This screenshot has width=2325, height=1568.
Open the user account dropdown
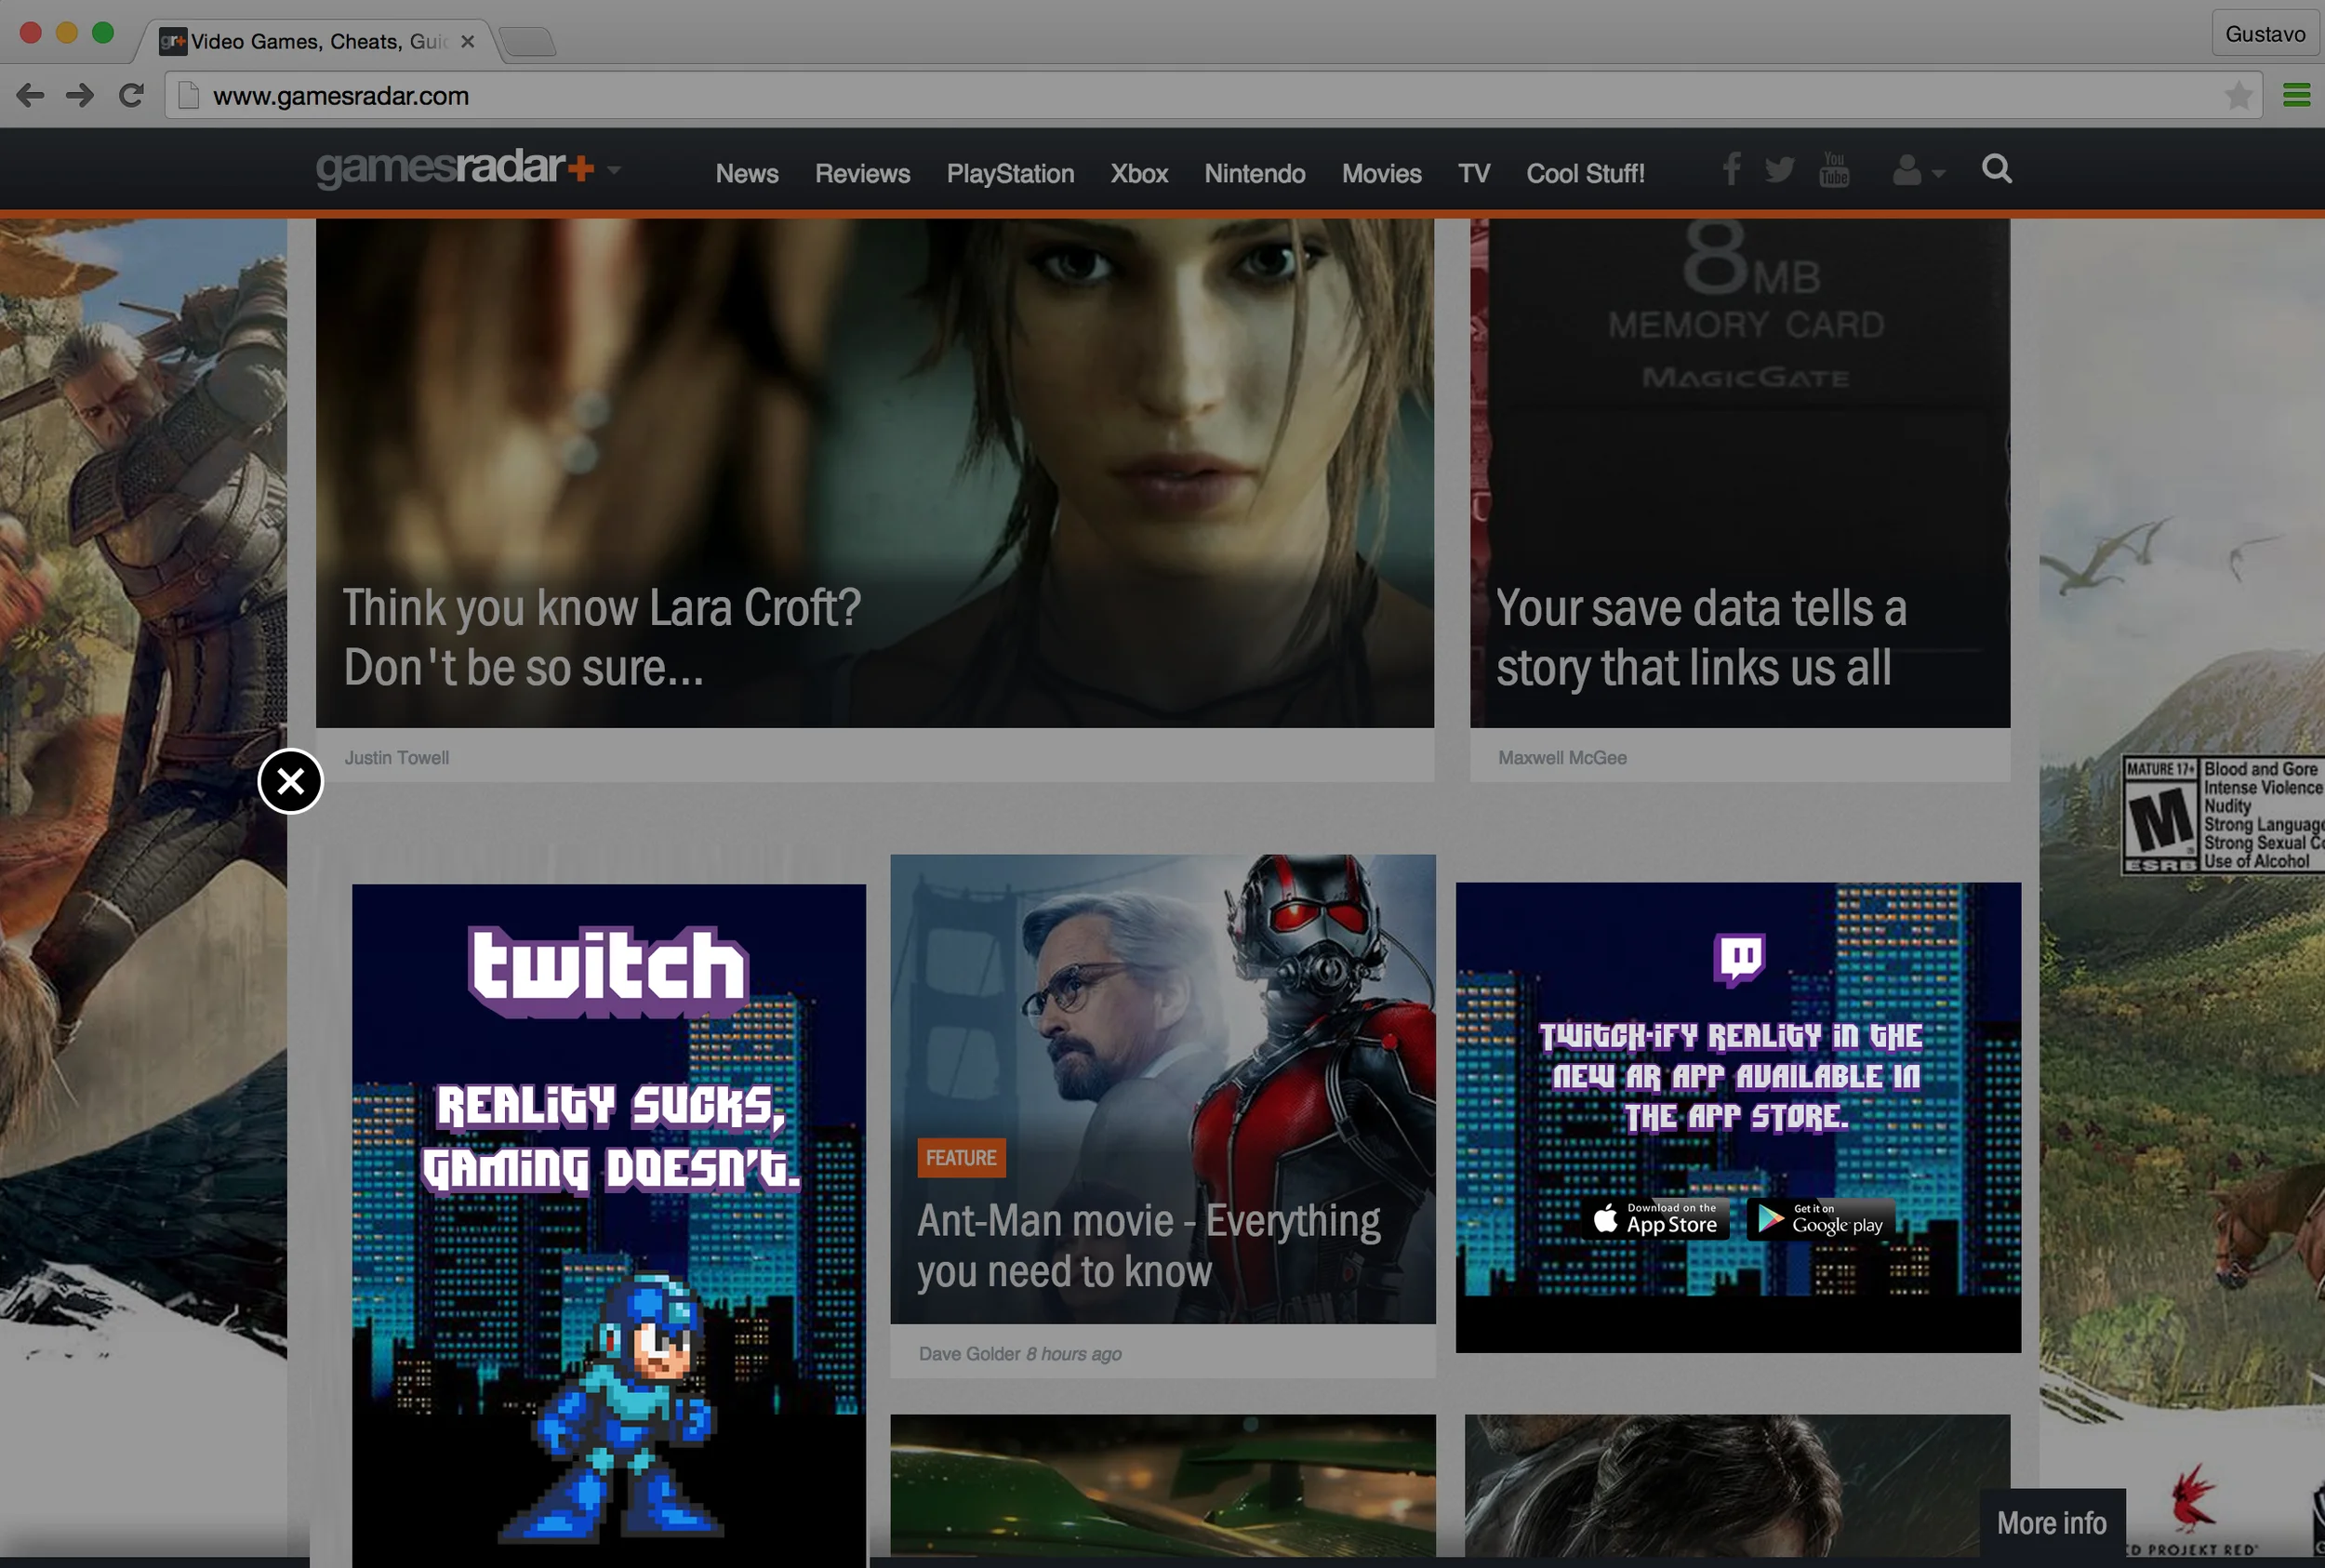coord(1918,171)
